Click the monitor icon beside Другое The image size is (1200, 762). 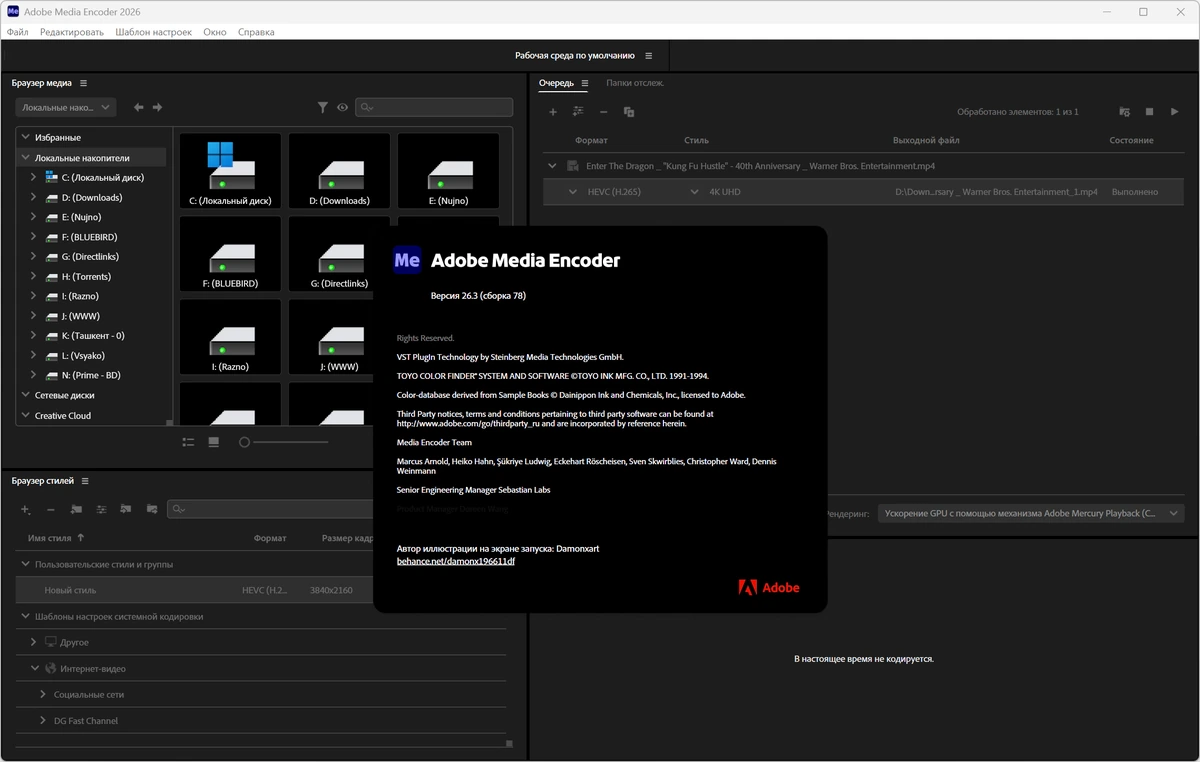[x=51, y=642]
